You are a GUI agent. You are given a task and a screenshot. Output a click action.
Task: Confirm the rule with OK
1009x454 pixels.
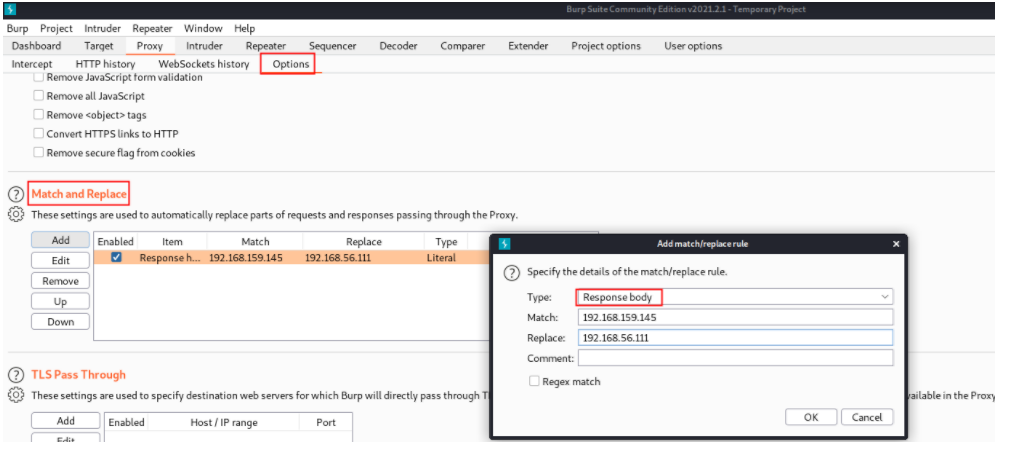coord(811,417)
